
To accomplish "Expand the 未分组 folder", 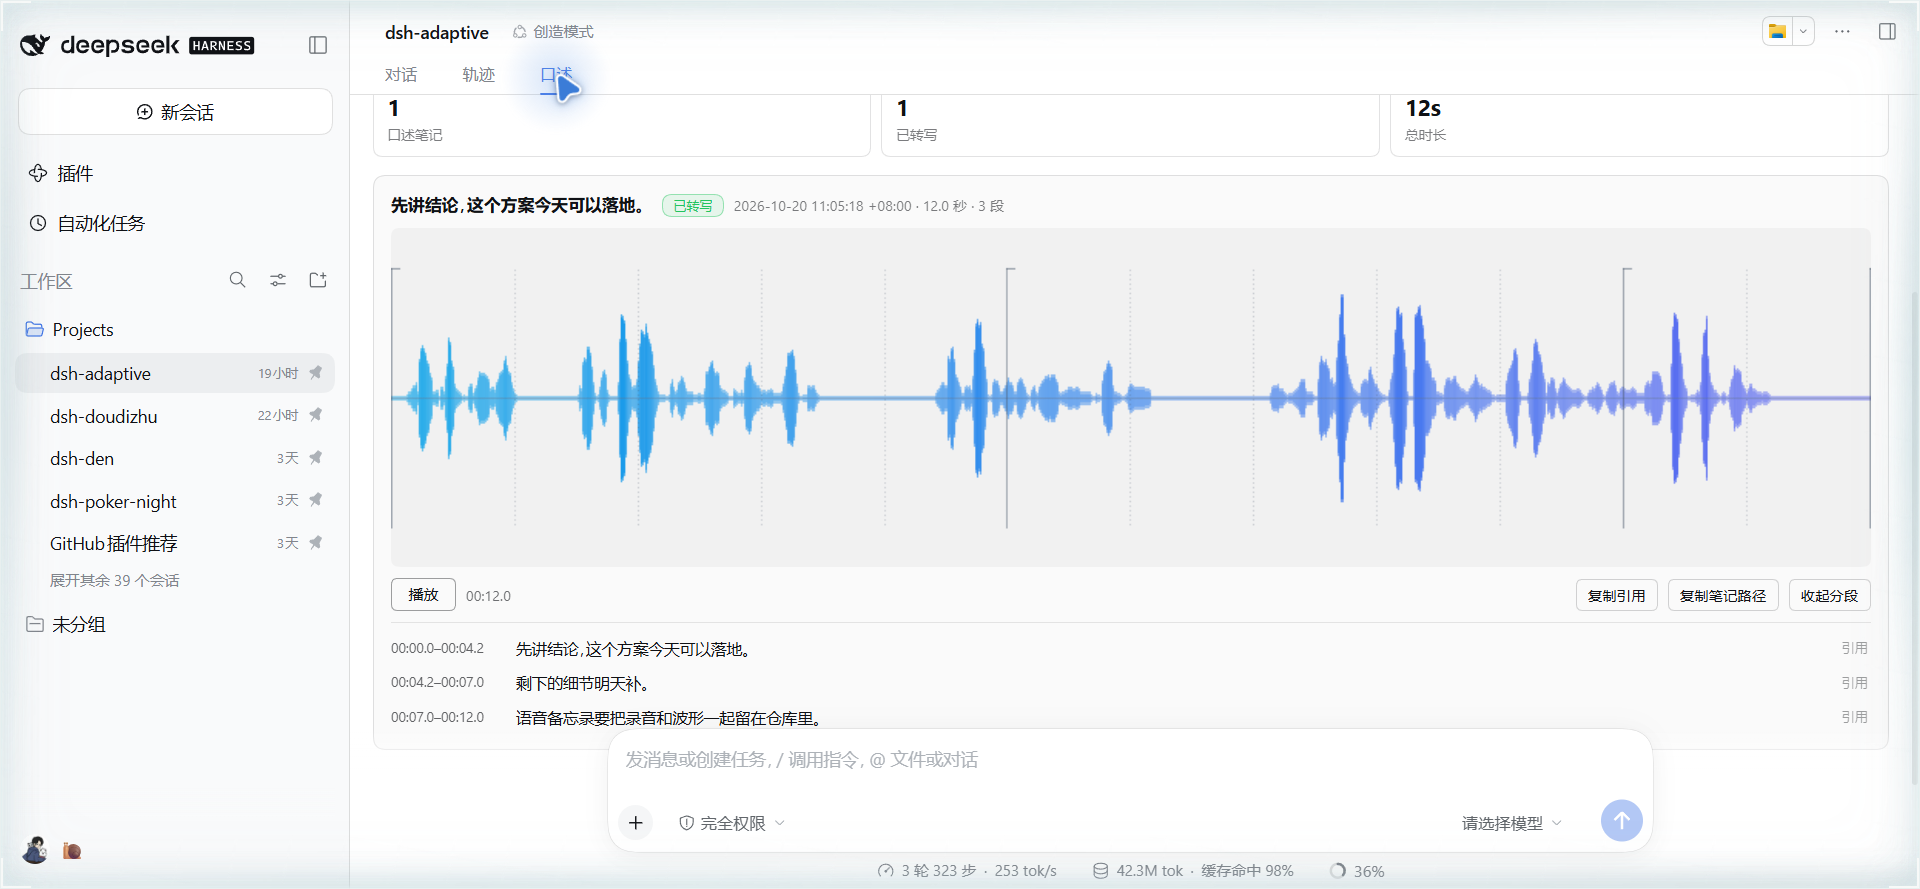I will pyautogui.click(x=65, y=624).
